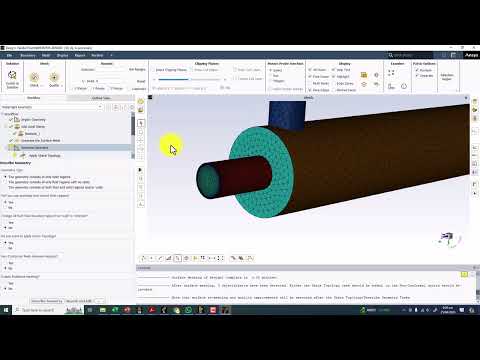The image size is (480, 360).
Task: Open the Check dropdown arrow
Action: click(x=42, y=86)
